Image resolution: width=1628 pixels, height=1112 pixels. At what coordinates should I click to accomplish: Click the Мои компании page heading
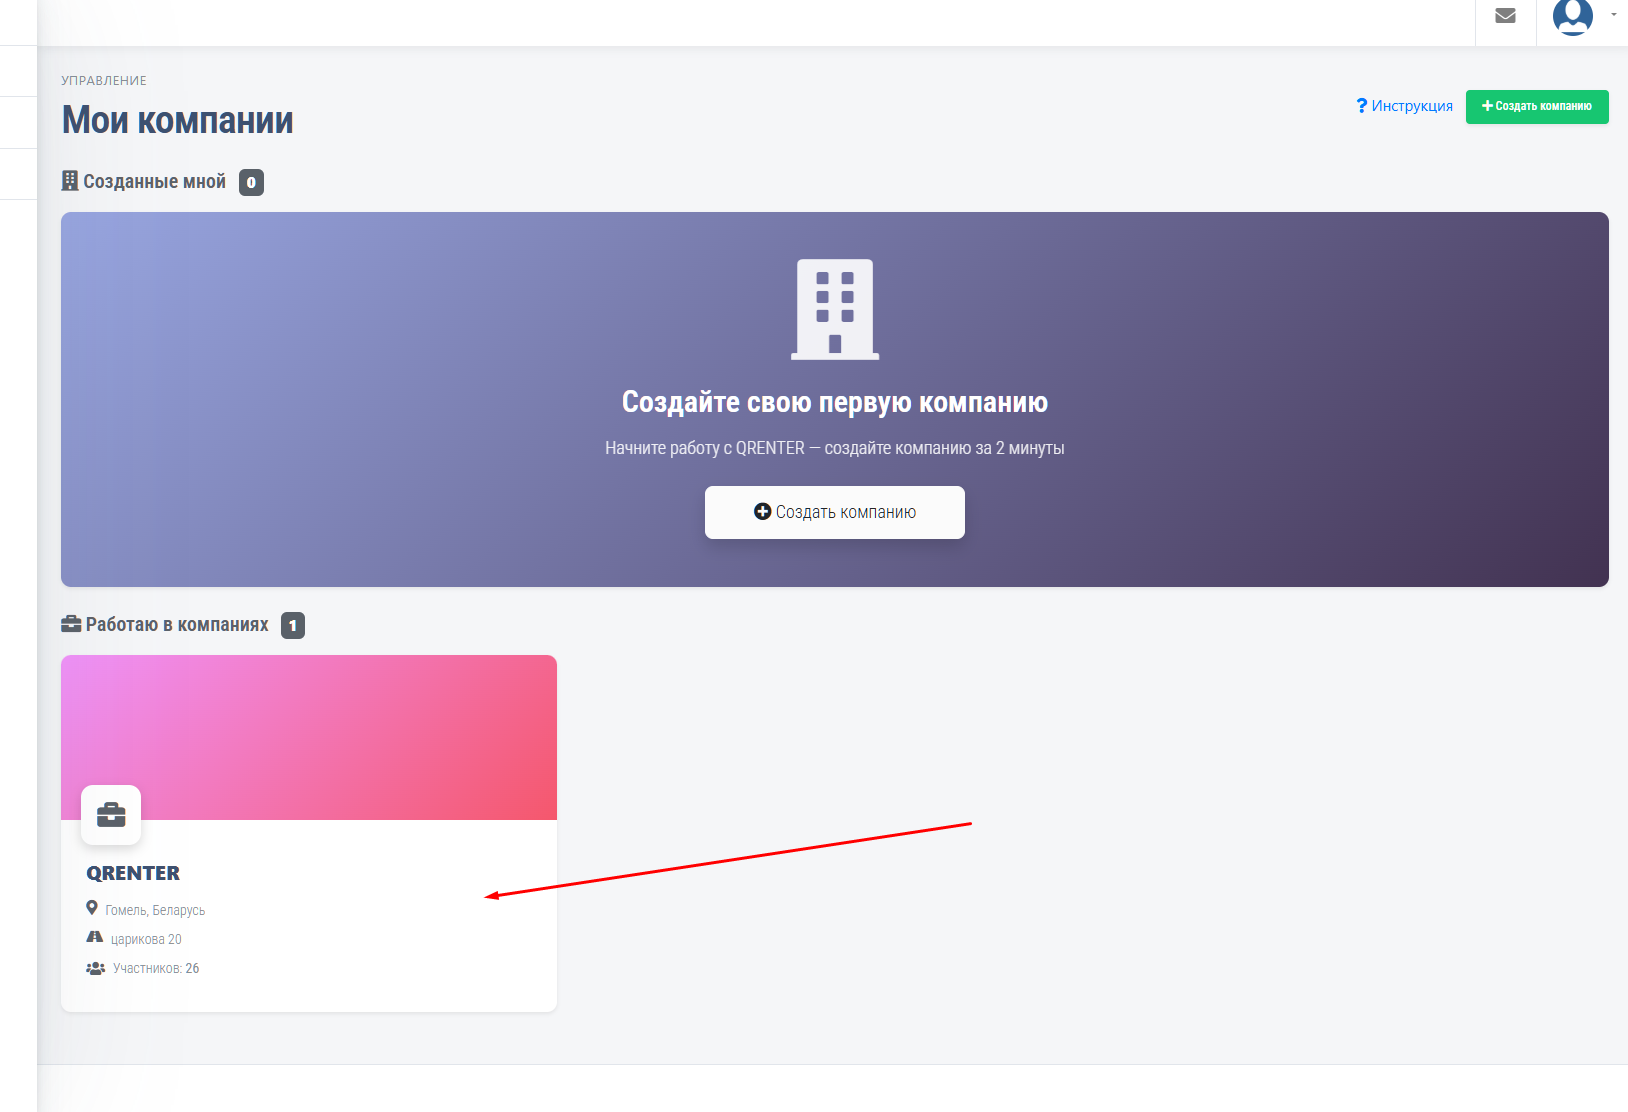[x=178, y=121]
